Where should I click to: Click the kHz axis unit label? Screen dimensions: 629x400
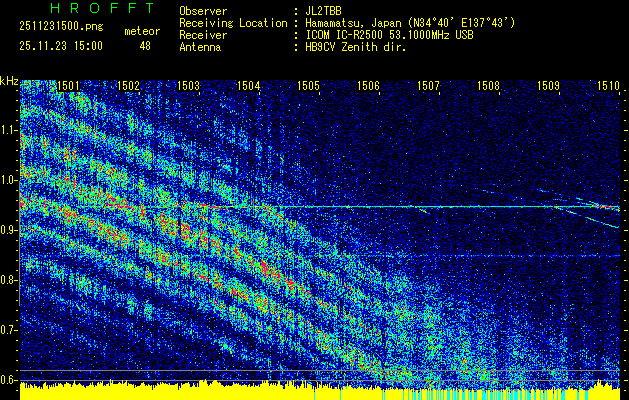click(x=9, y=80)
